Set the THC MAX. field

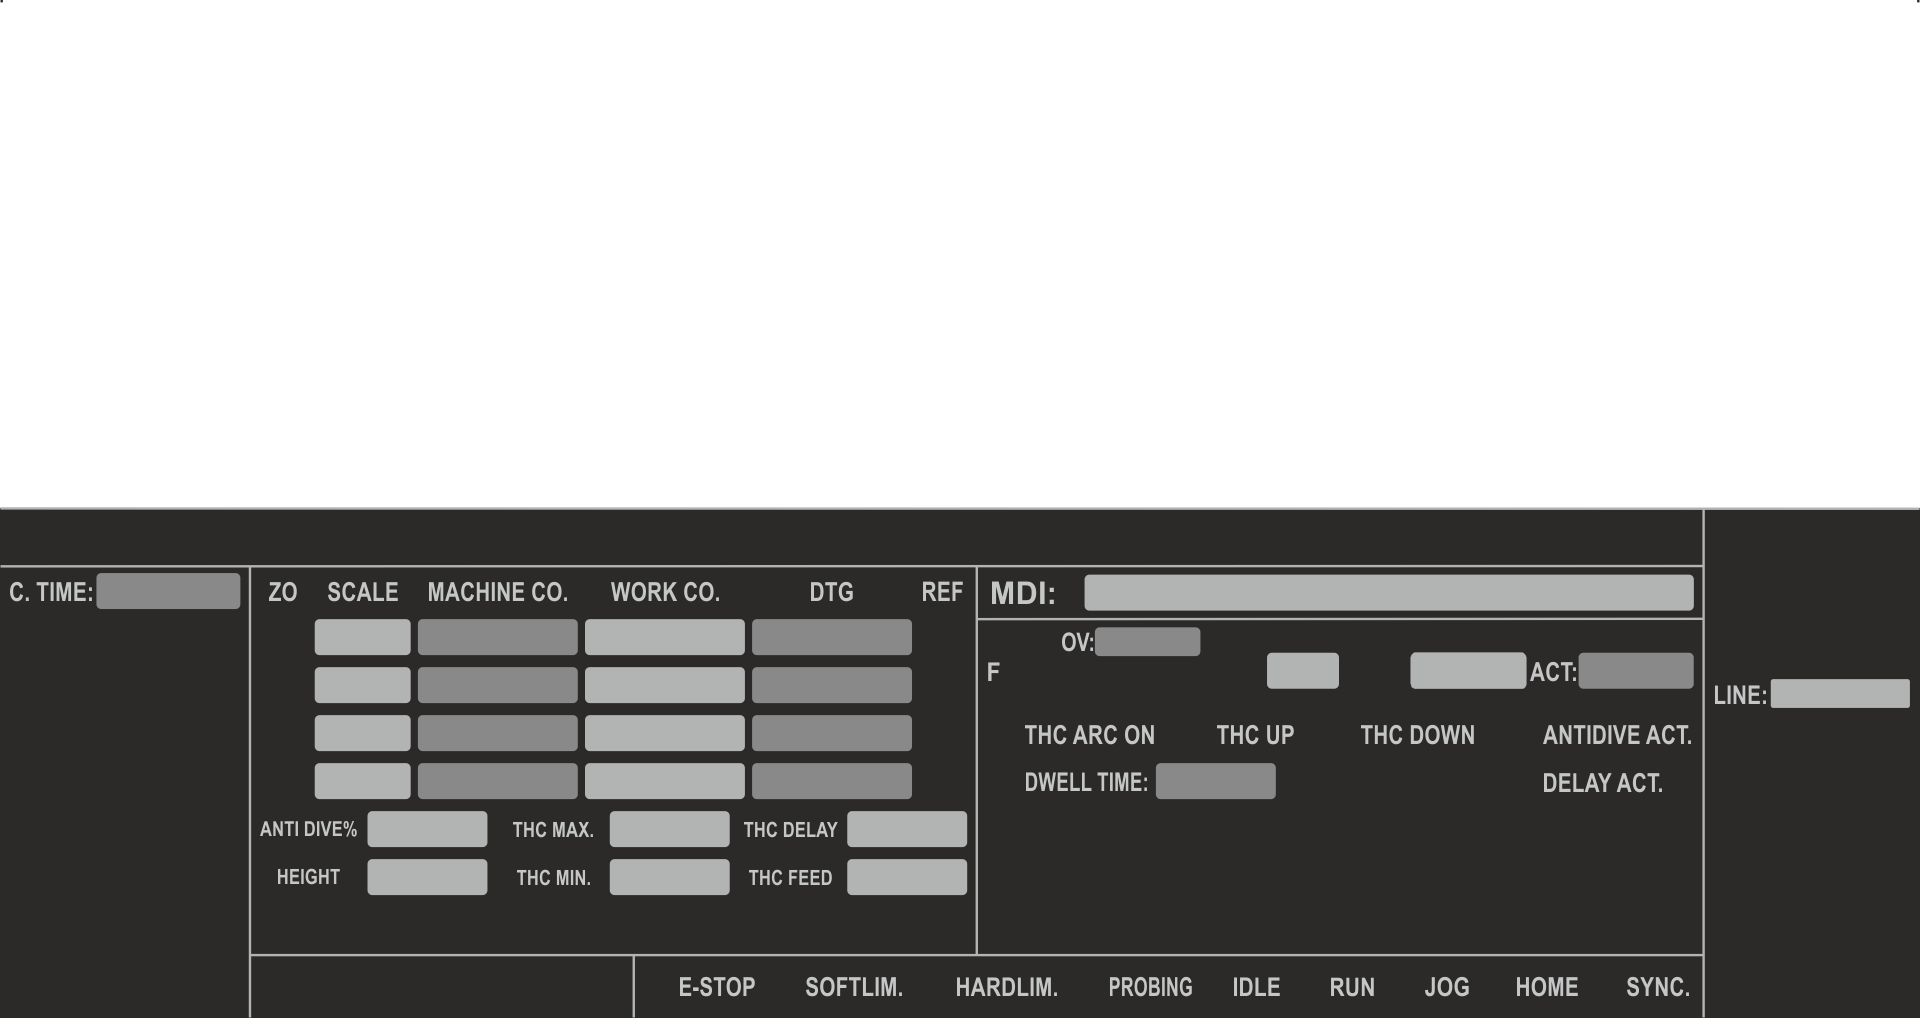point(669,829)
